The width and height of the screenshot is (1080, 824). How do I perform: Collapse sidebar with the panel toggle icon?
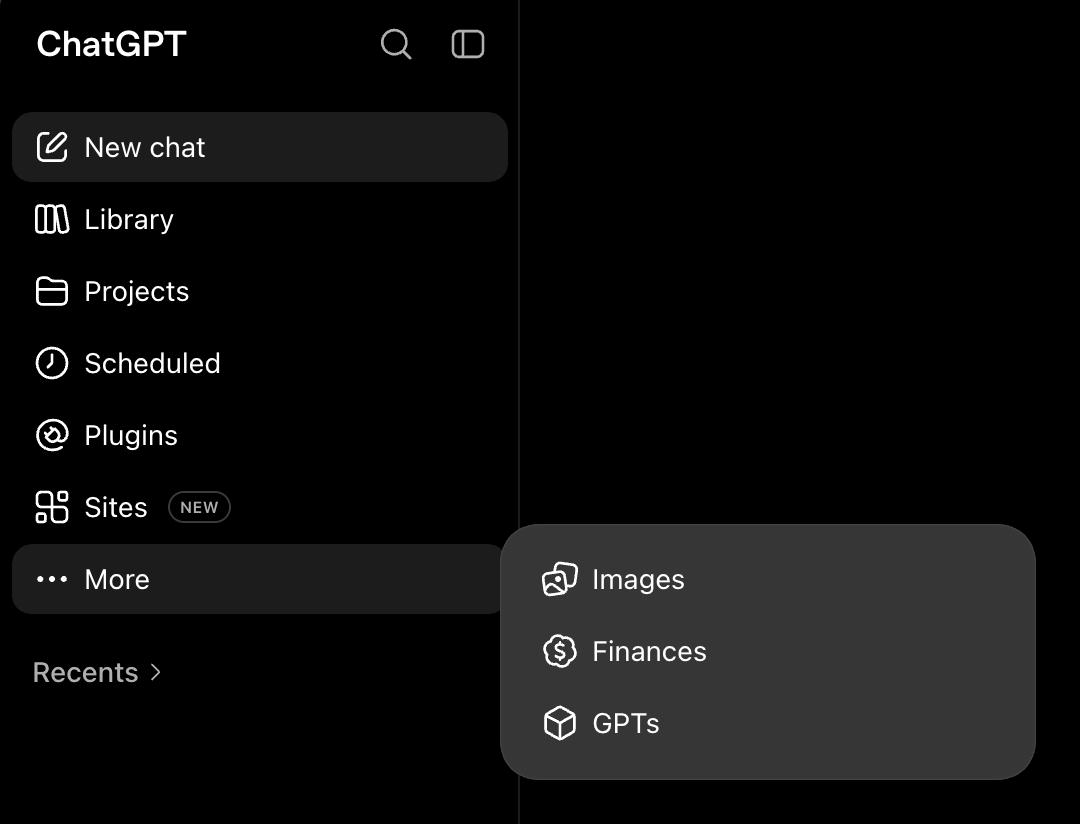pyautogui.click(x=468, y=44)
